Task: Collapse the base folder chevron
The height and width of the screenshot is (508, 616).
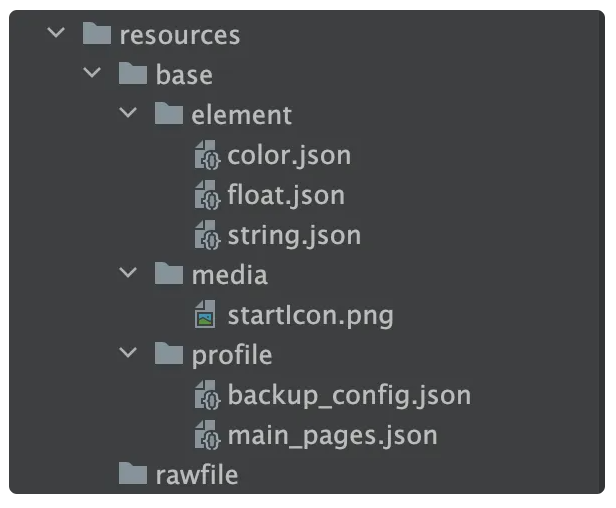Action: 92,75
